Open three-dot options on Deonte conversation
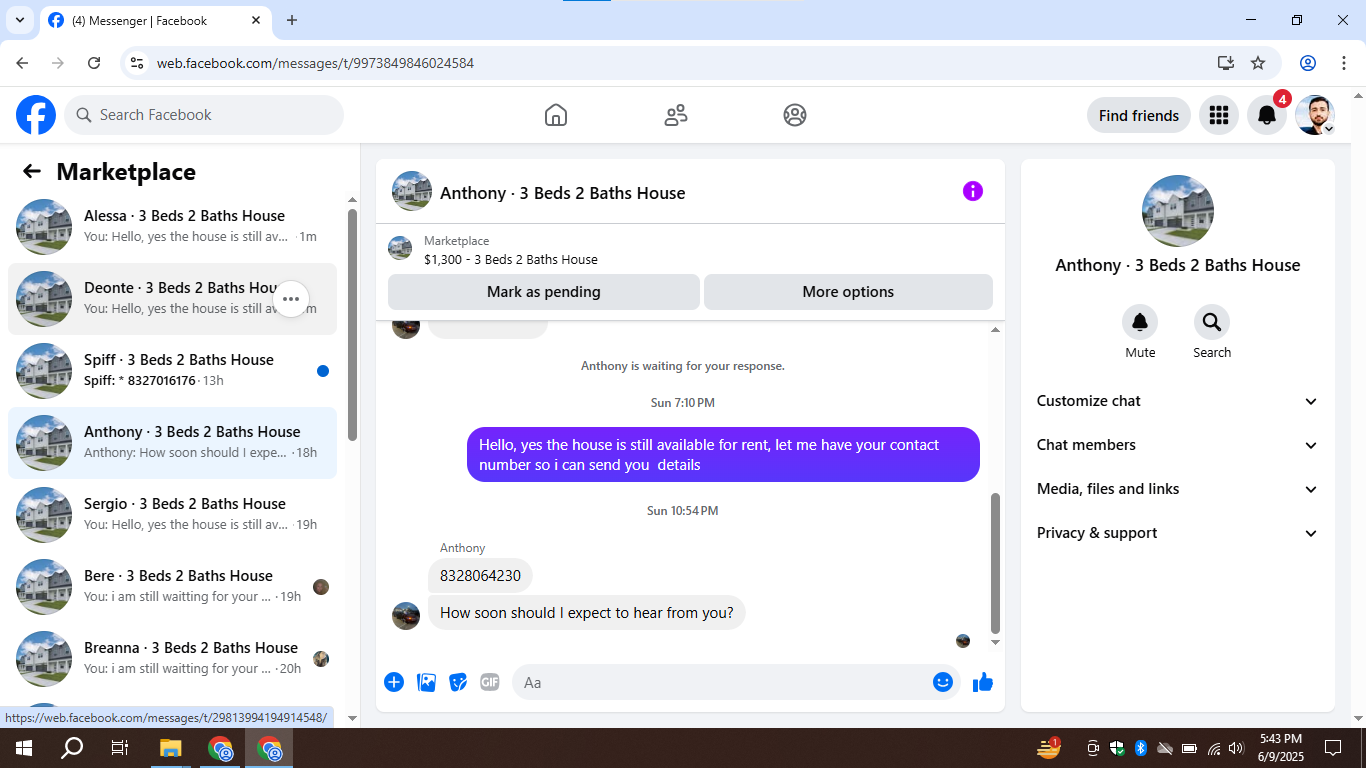 point(291,299)
